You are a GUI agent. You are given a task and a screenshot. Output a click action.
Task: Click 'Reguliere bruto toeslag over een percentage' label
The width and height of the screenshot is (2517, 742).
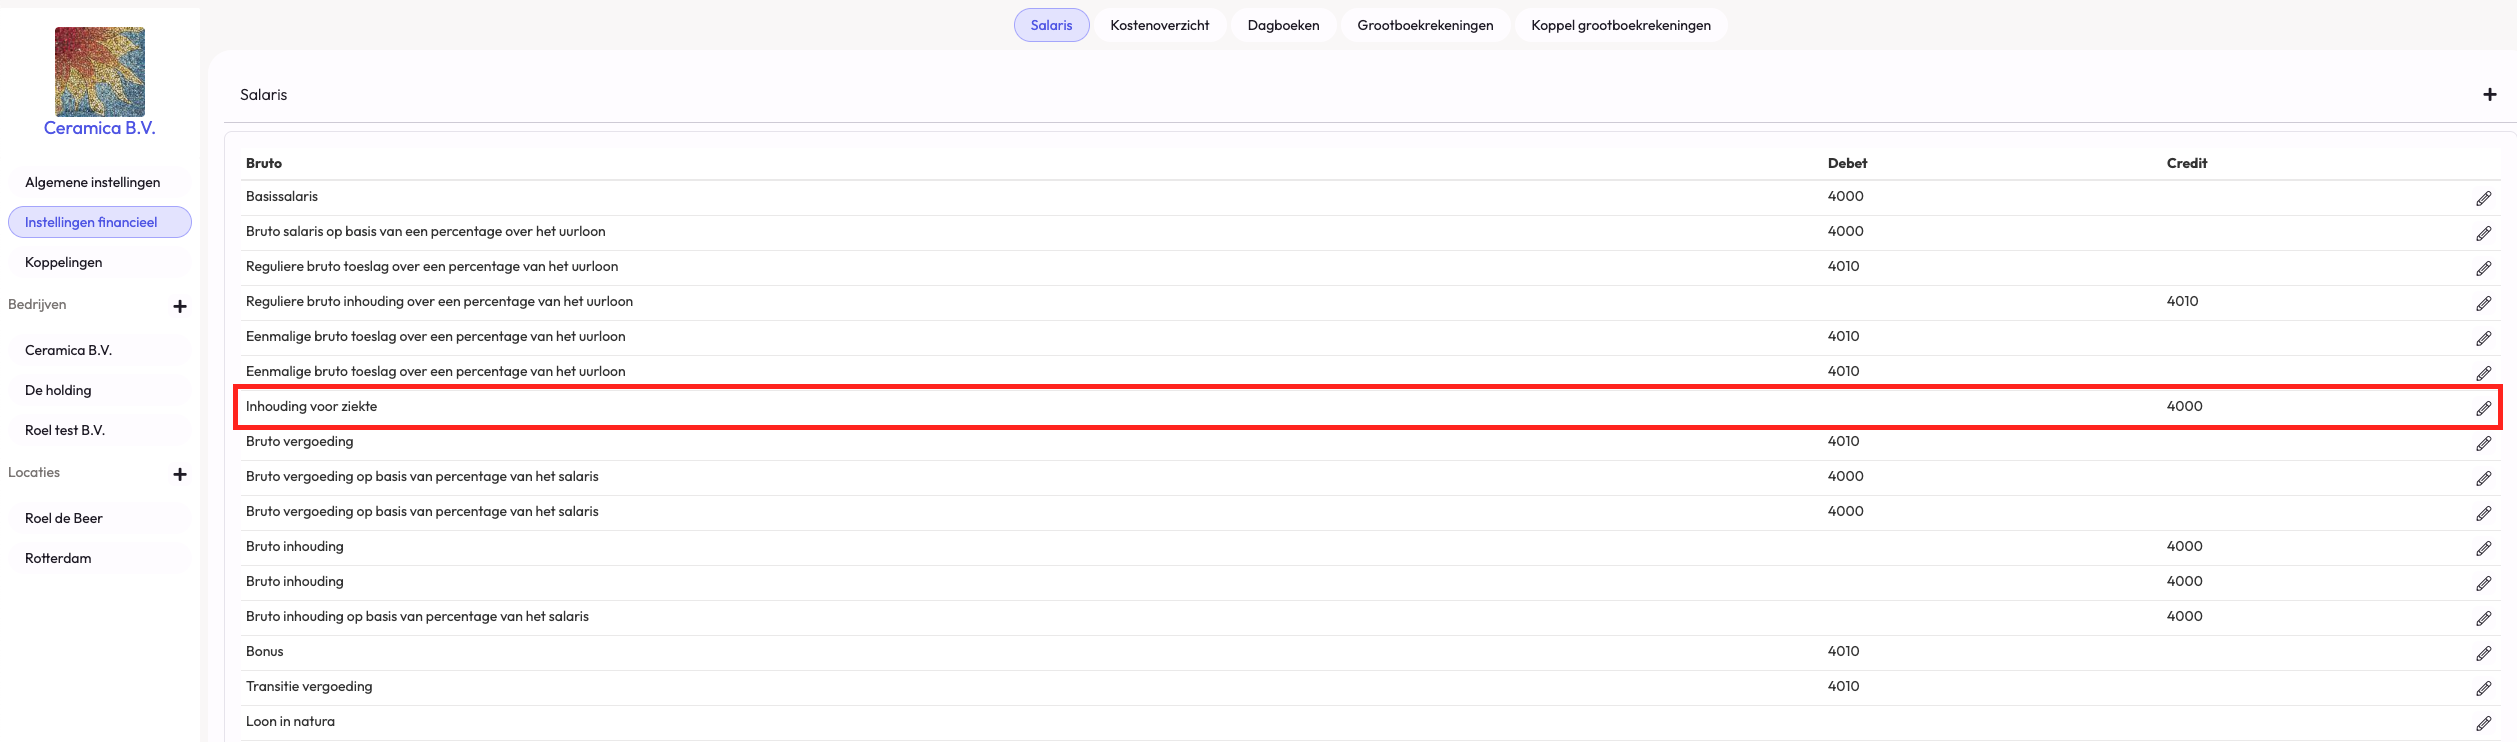(432, 266)
